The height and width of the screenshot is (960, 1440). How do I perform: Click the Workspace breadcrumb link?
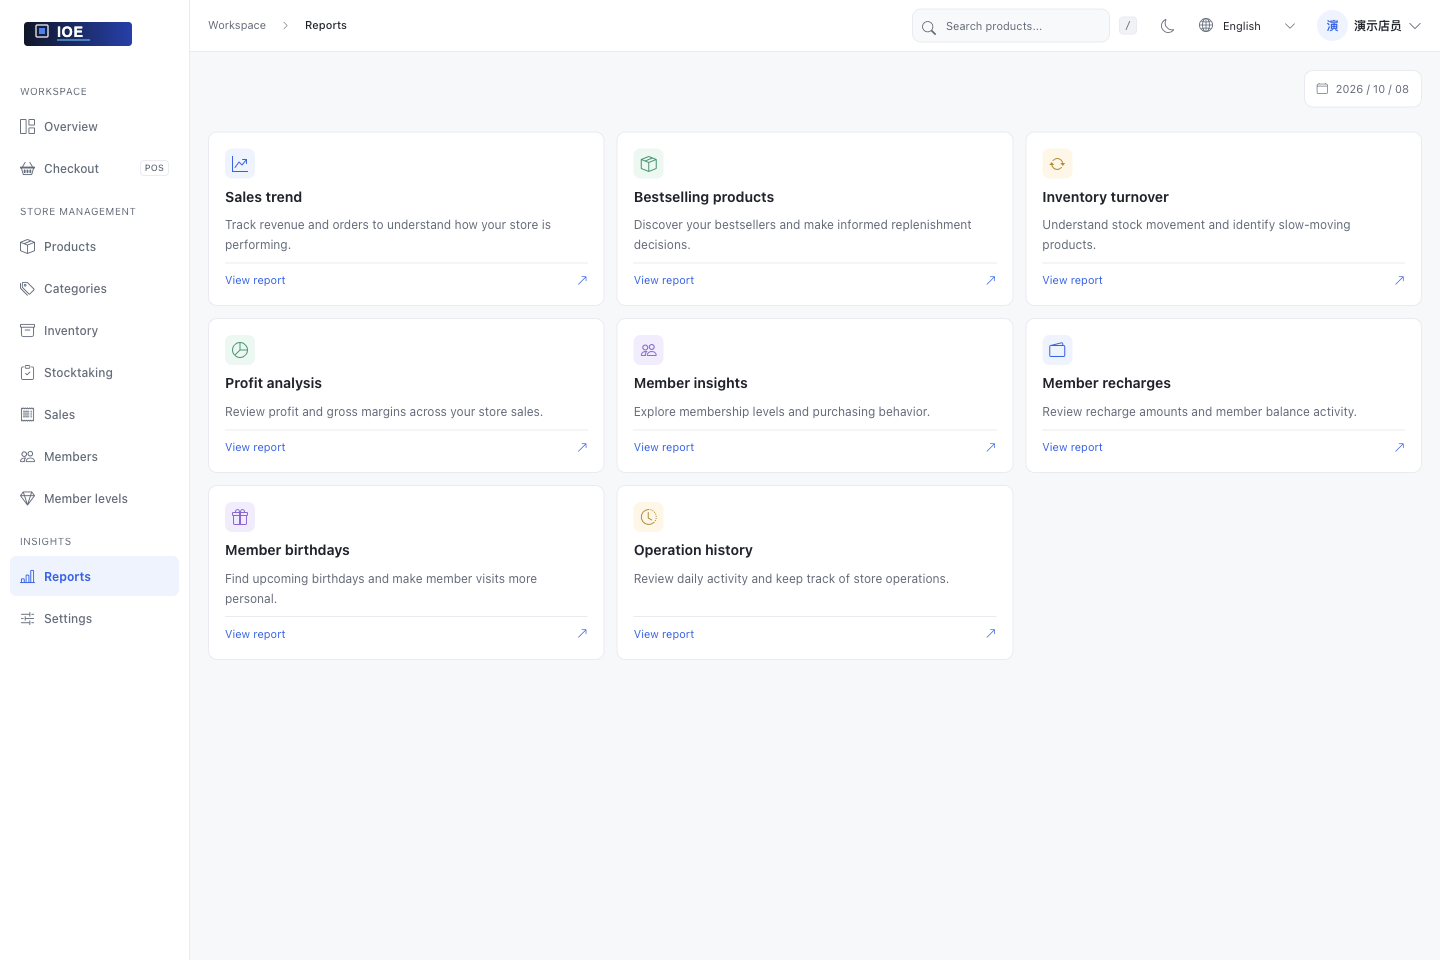(x=237, y=25)
